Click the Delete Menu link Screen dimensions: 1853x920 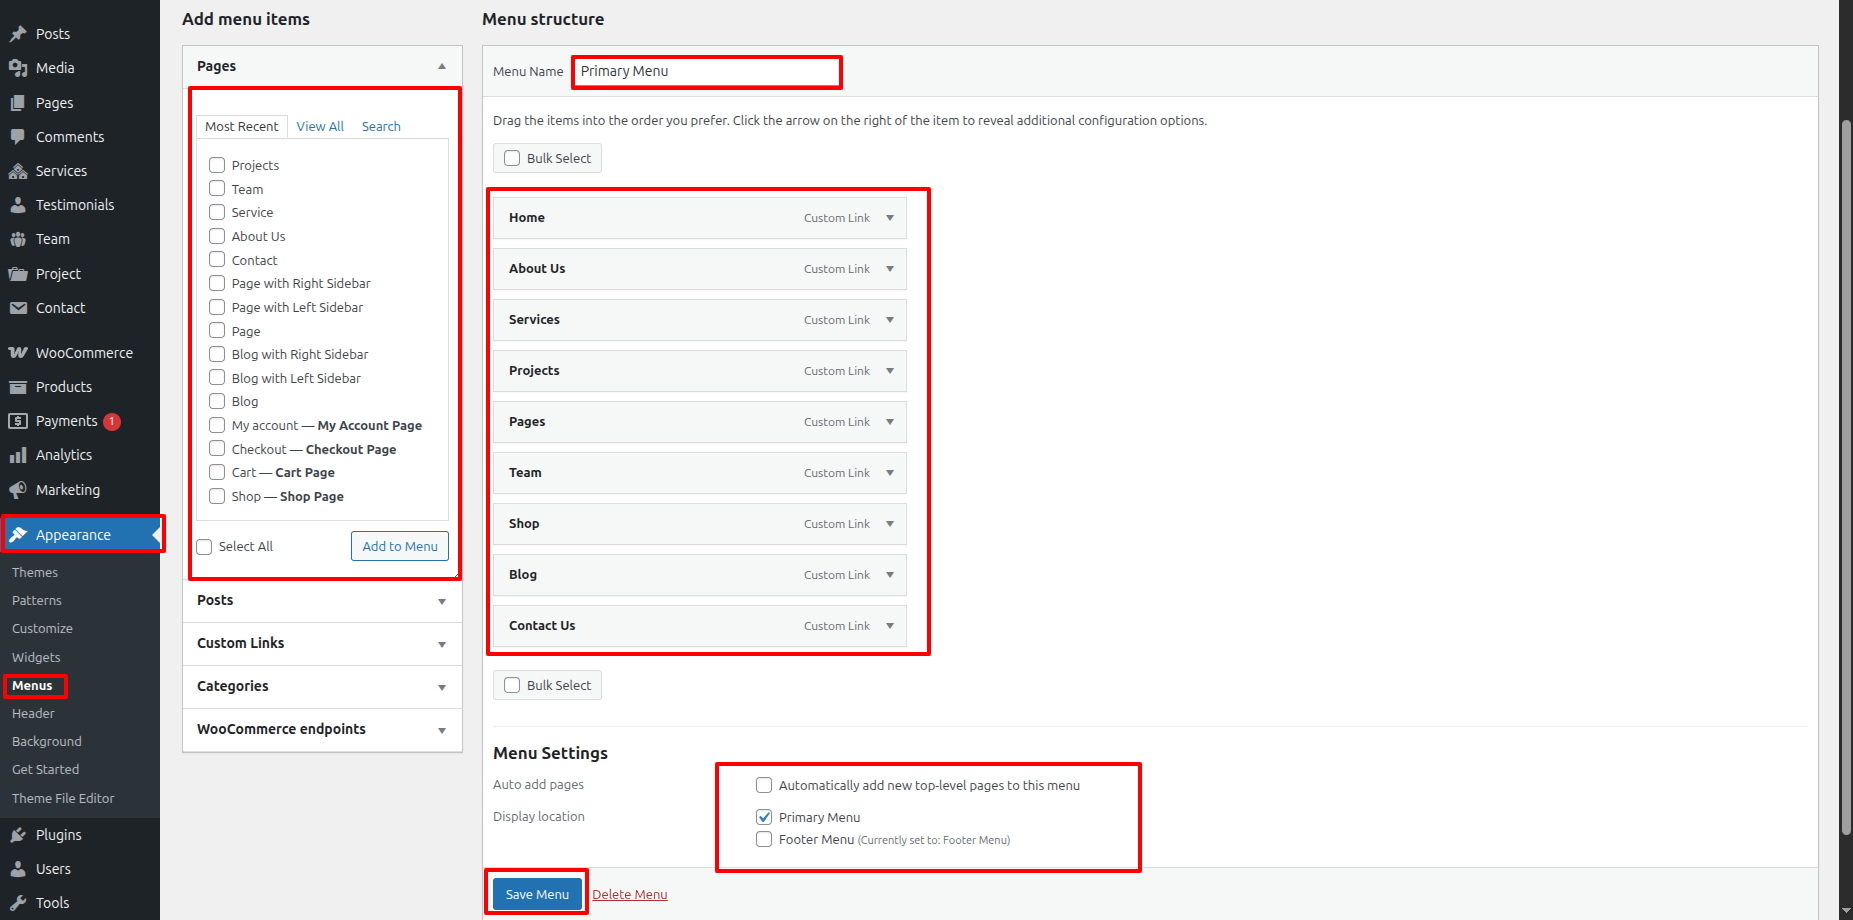(629, 894)
